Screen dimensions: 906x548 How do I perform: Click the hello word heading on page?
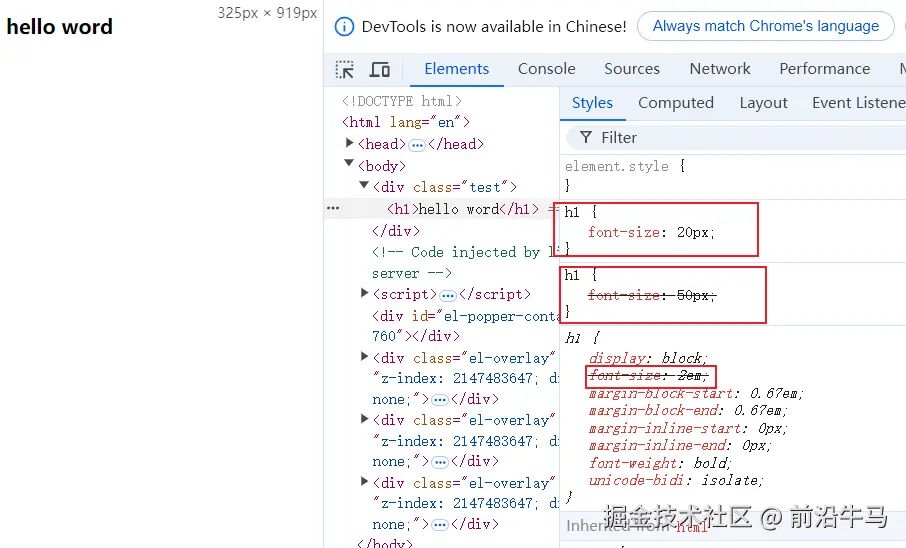(60, 27)
